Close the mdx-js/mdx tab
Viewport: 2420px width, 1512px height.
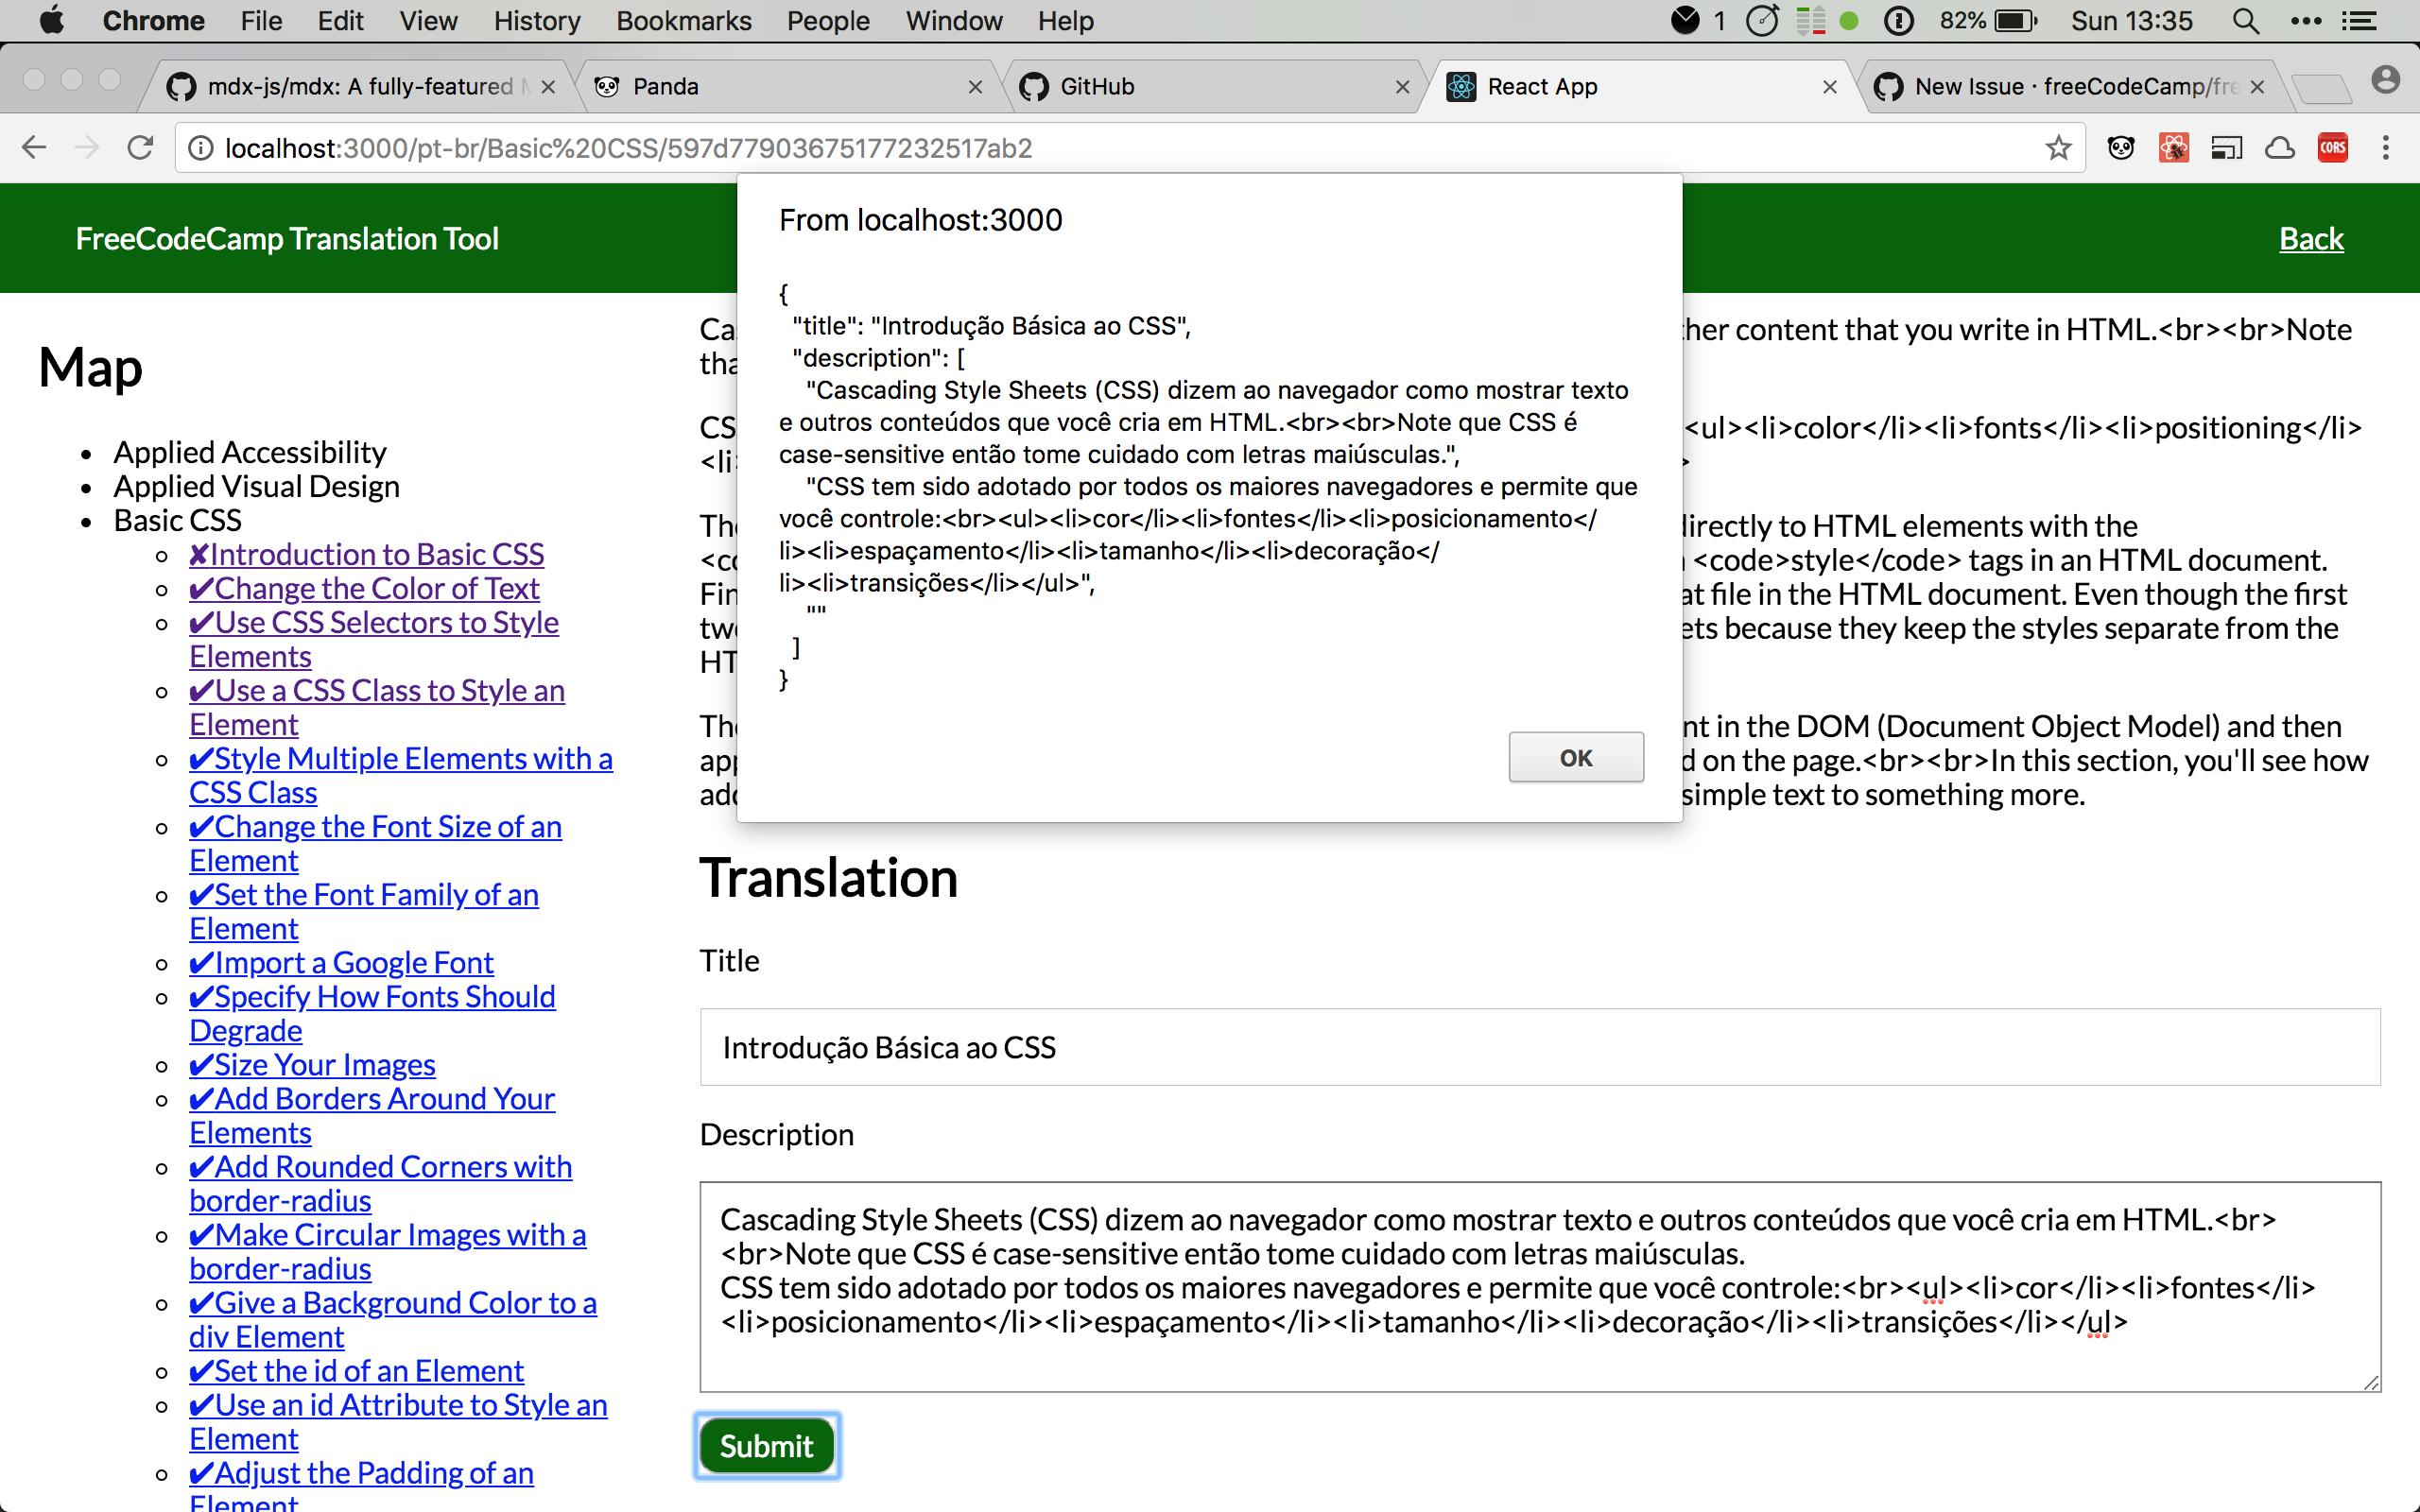coord(548,87)
